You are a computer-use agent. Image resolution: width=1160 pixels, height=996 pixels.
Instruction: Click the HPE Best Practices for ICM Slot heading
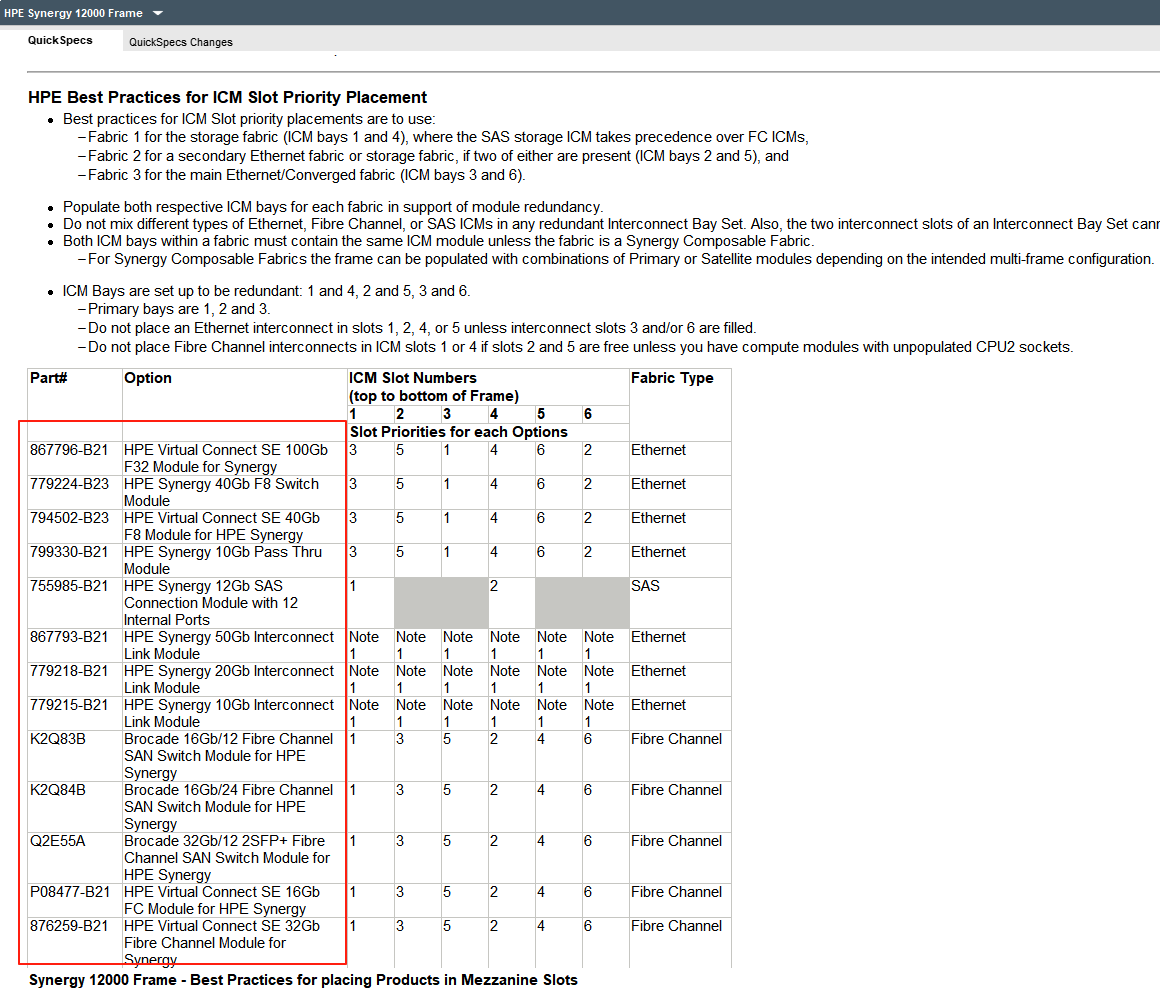(x=228, y=98)
